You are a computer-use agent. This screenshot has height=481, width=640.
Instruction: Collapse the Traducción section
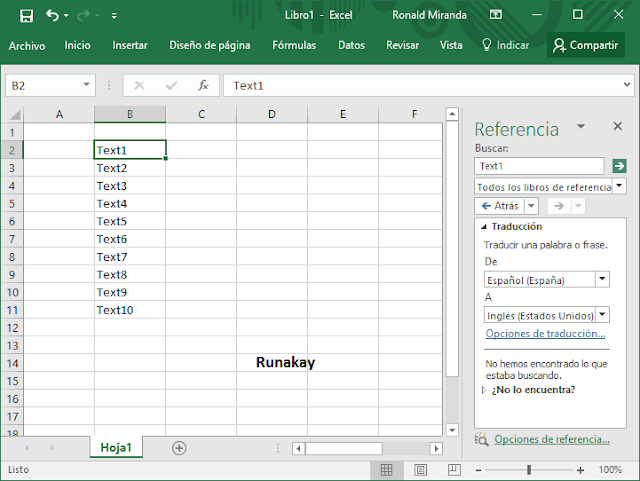tap(483, 227)
